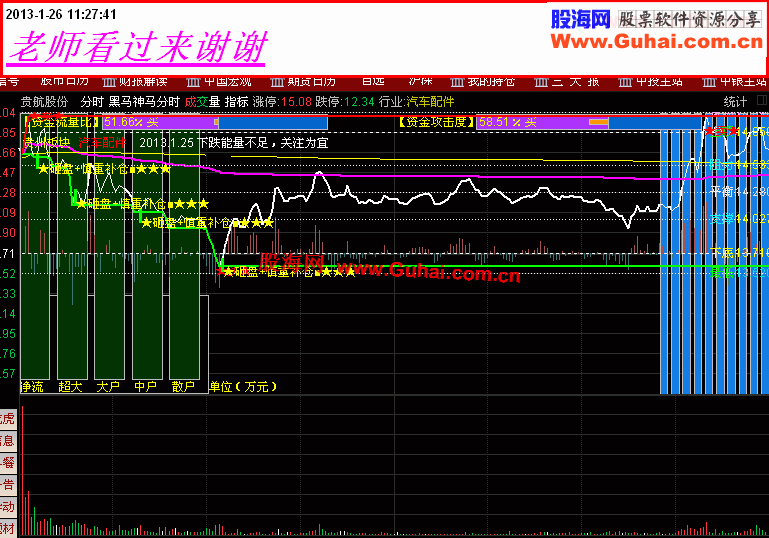Open 股市日历 in the top menu

64,81
